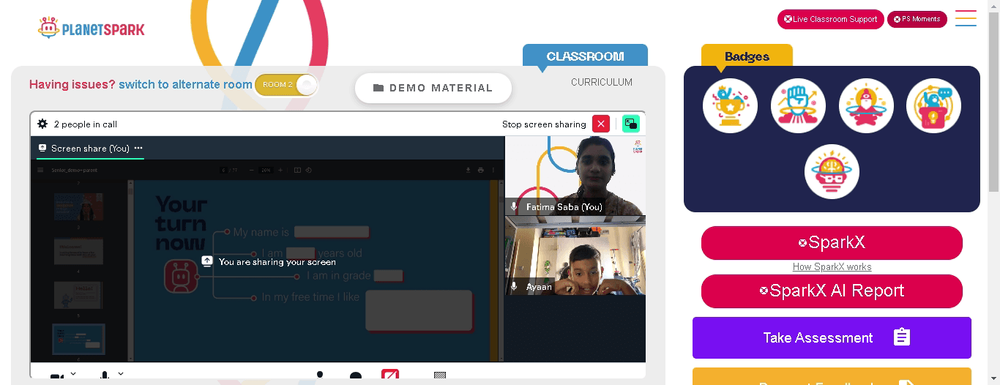Open the SparkX AI Report
The image size is (1000, 385).
(832, 291)
